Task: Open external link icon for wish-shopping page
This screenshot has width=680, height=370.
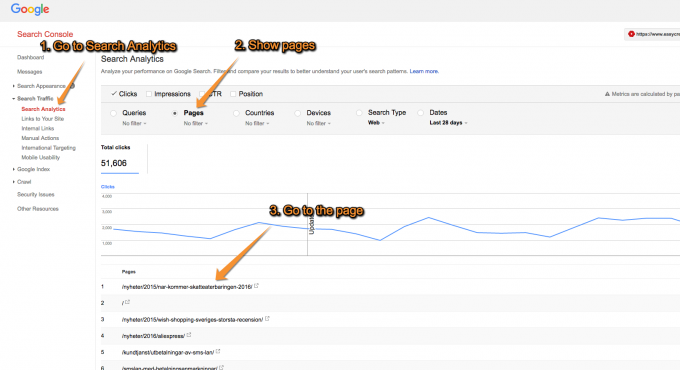Action: [x=267, y=318]
